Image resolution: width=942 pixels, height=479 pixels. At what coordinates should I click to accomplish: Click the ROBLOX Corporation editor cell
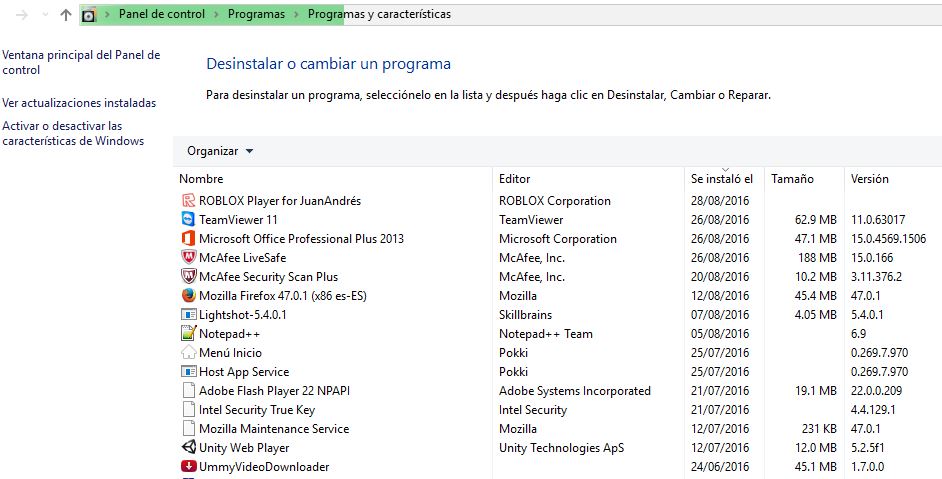tap(555, 201)
